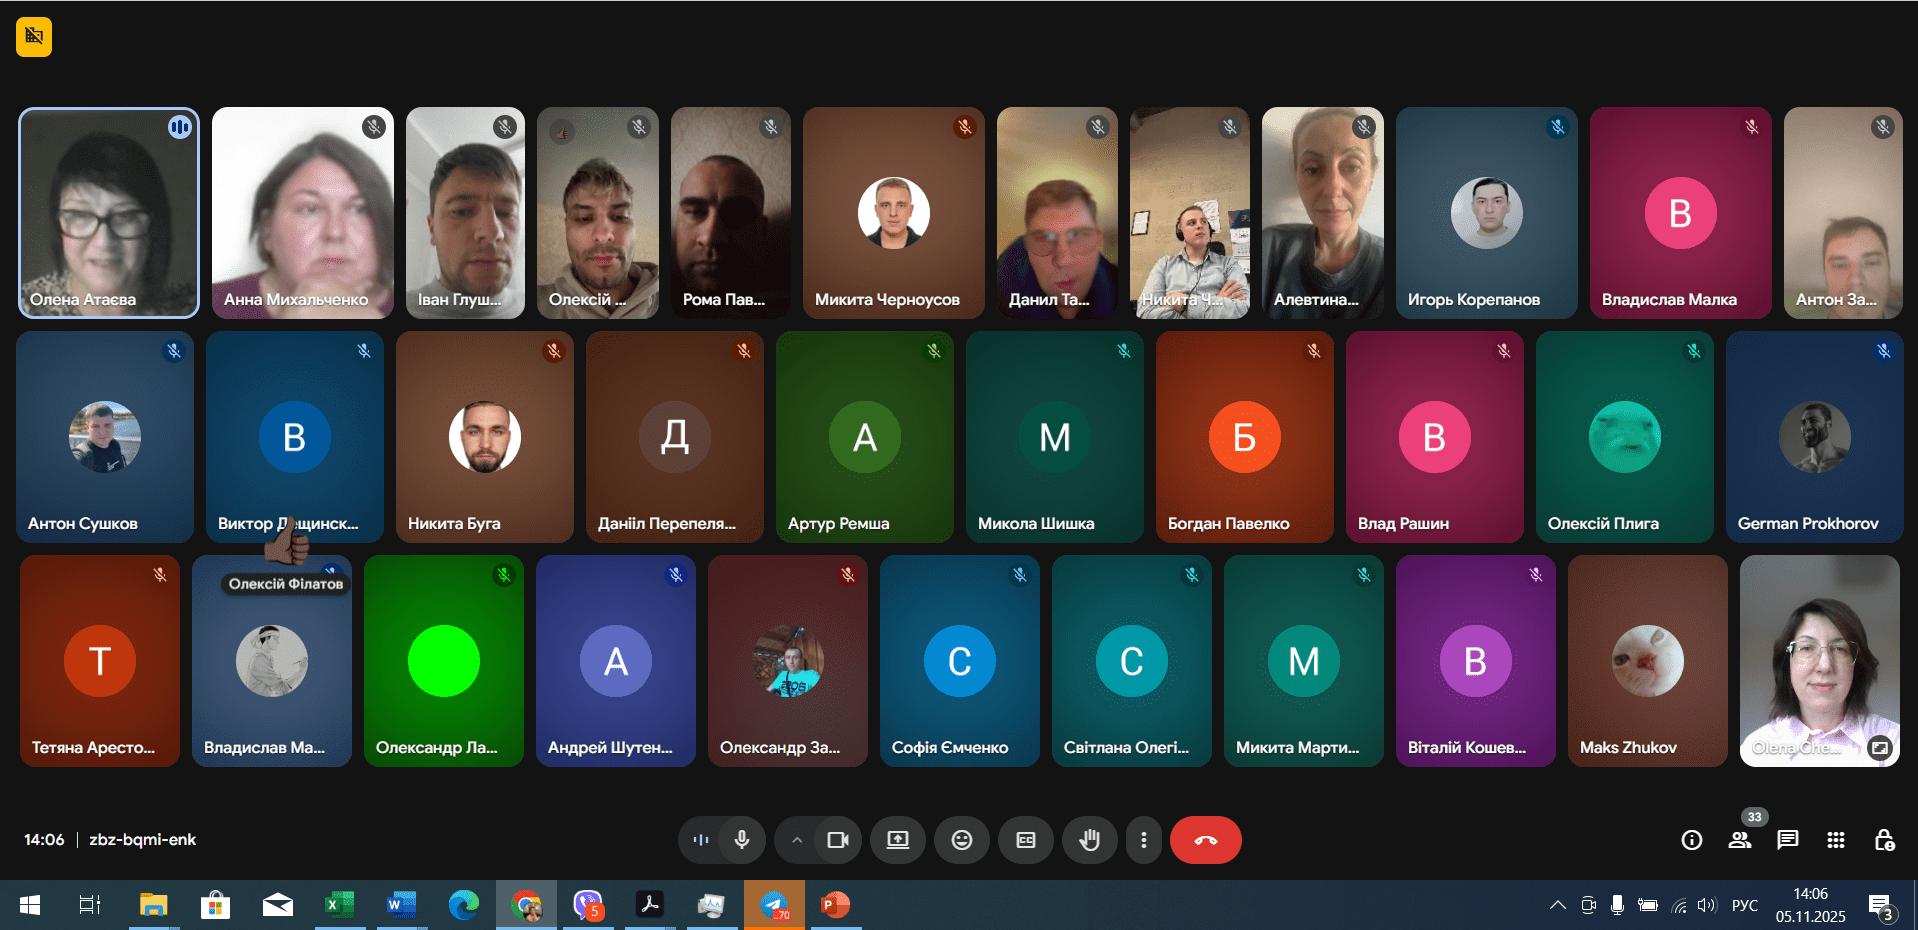
Task: Open host controls lock icon
Action: pyautogui.click(x=1884, y=840)
